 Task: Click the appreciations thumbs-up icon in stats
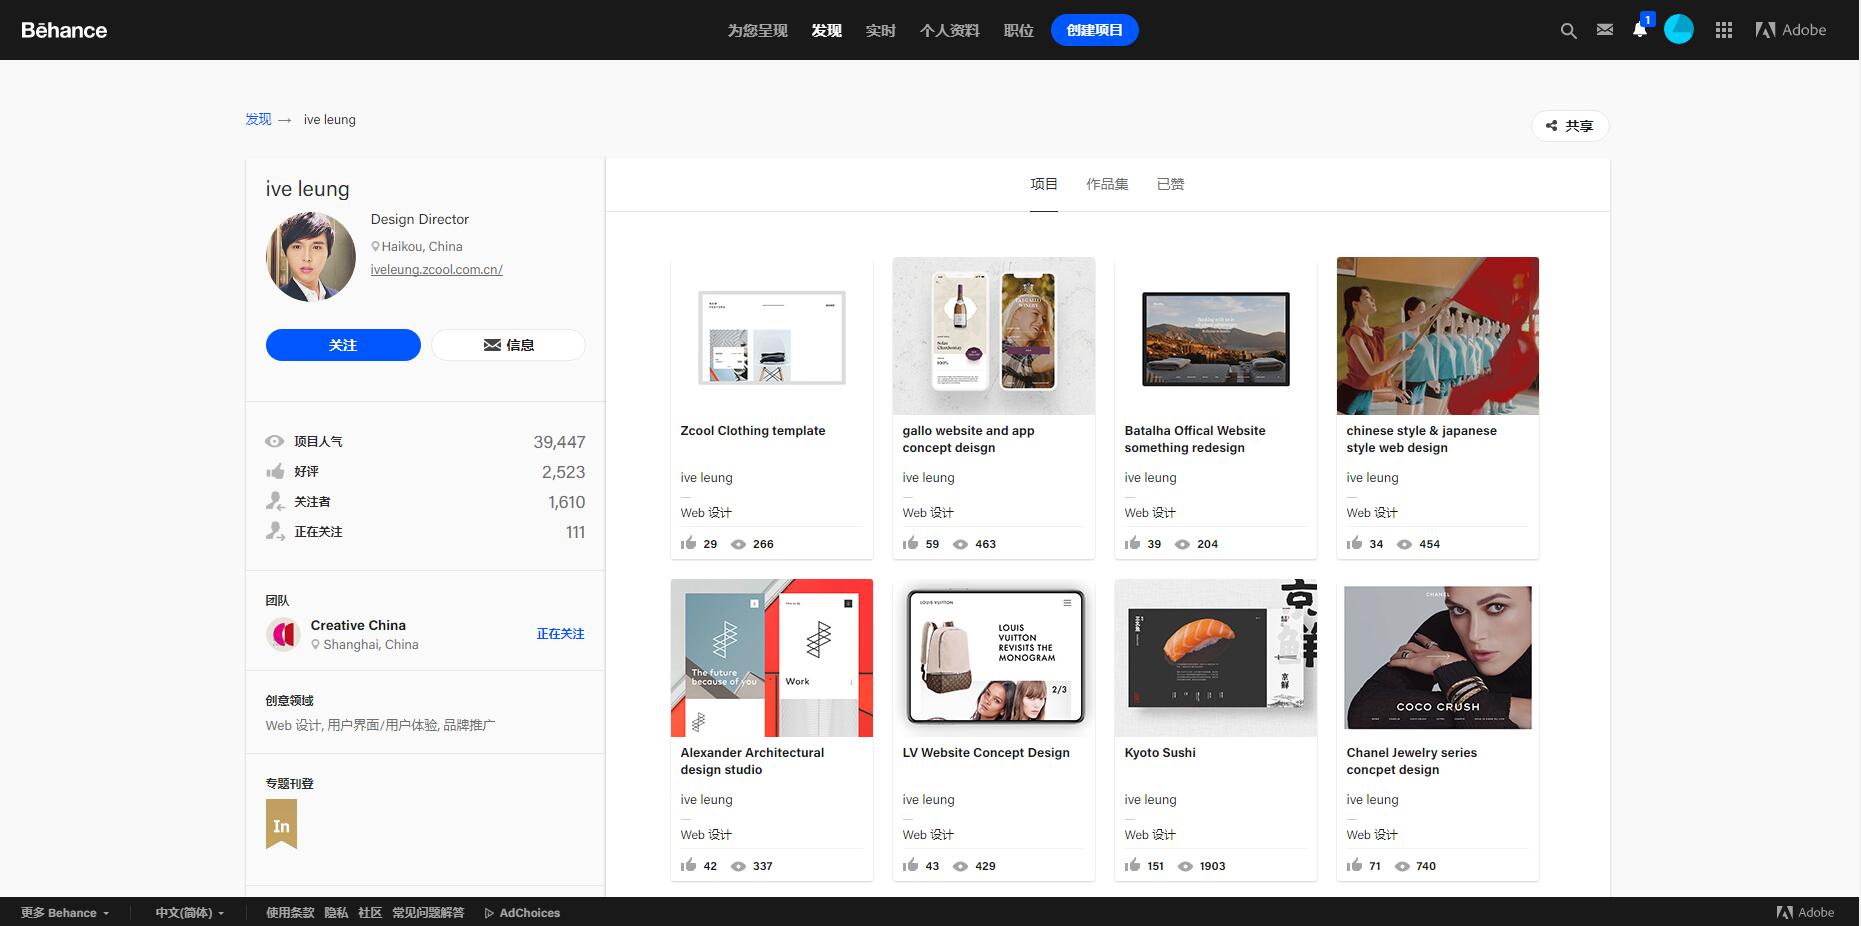click(x=275, y=471)
